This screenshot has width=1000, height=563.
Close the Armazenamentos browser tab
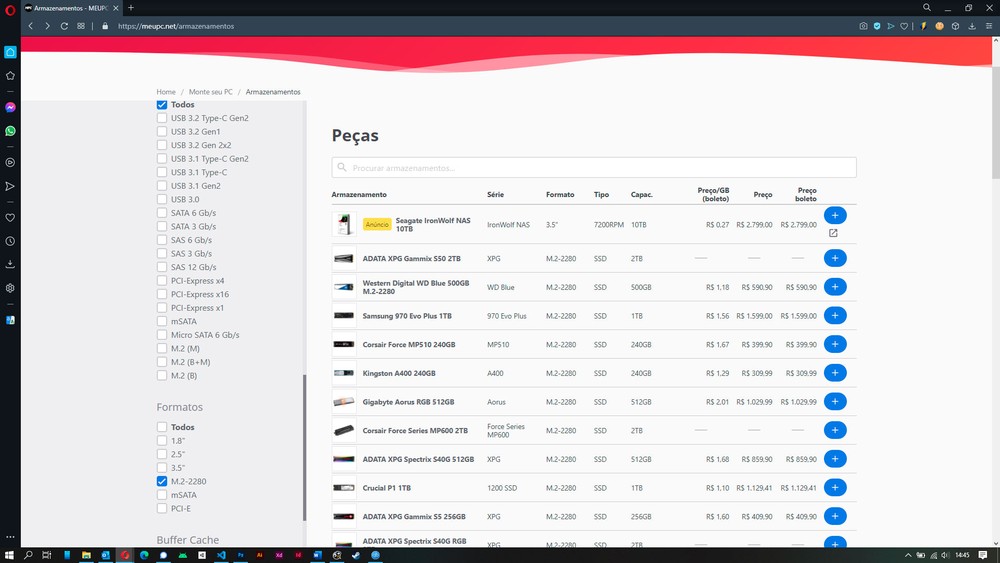tap(115, 8)
